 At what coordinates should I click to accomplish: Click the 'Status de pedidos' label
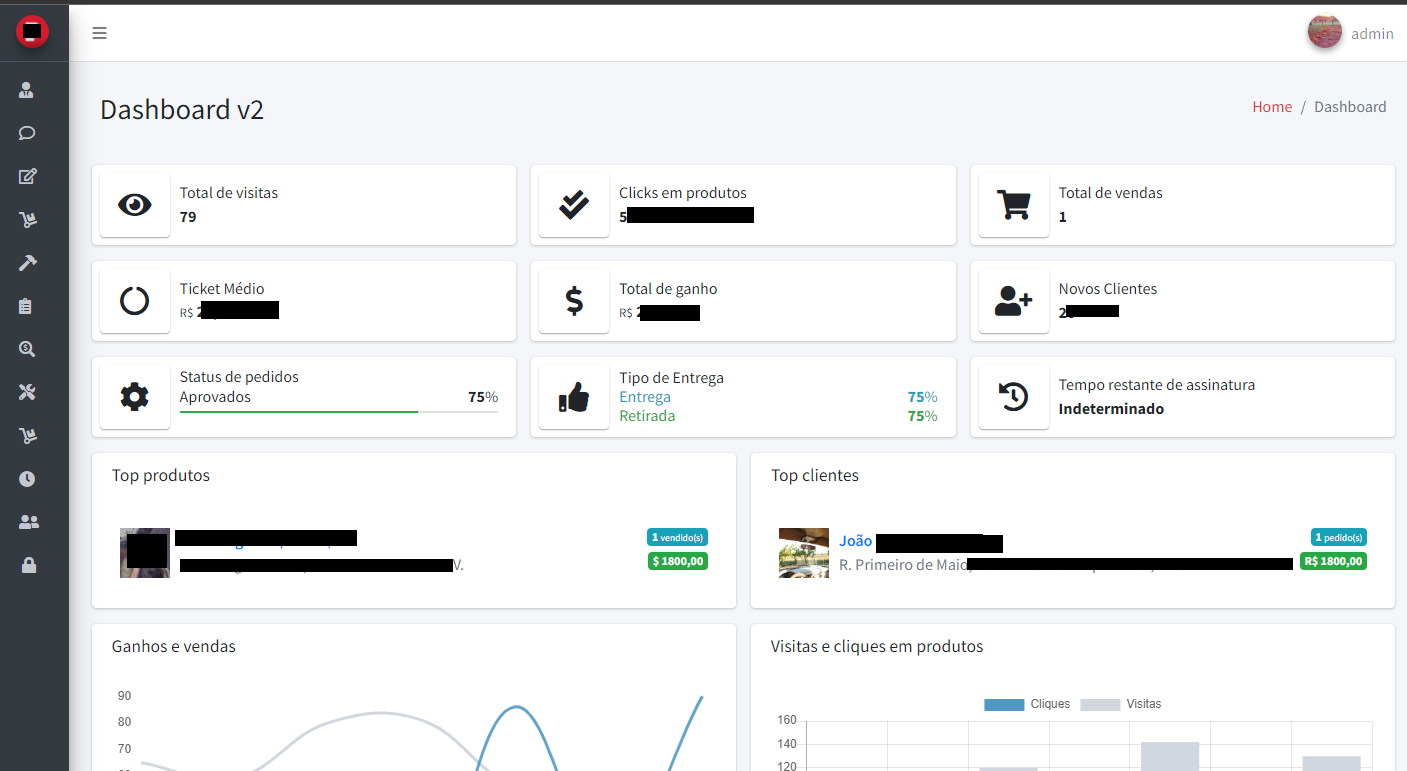[239, 377]
